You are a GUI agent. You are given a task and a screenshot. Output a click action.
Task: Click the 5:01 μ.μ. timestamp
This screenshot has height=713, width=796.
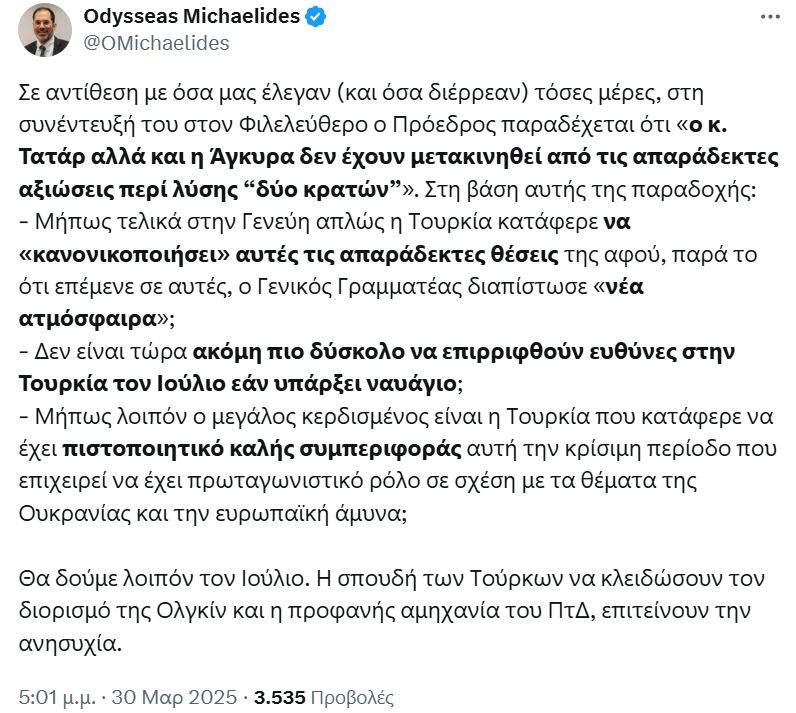point(57,697)
